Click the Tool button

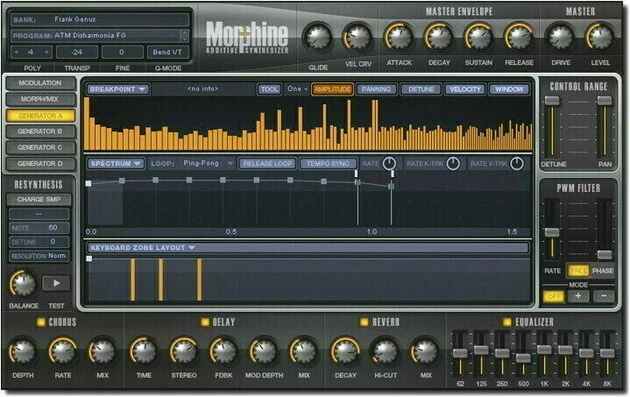tap(269, 89)
